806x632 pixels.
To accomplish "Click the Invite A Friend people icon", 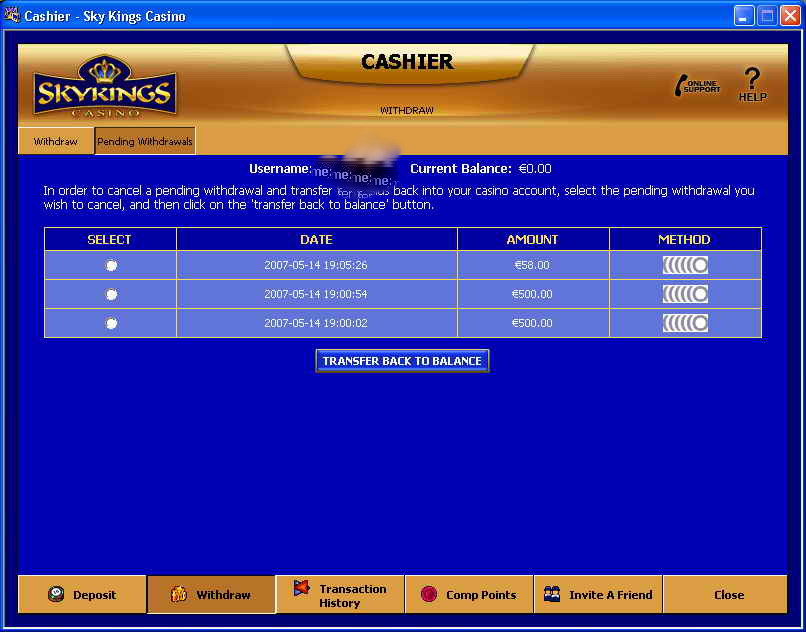I will (552, 594).
